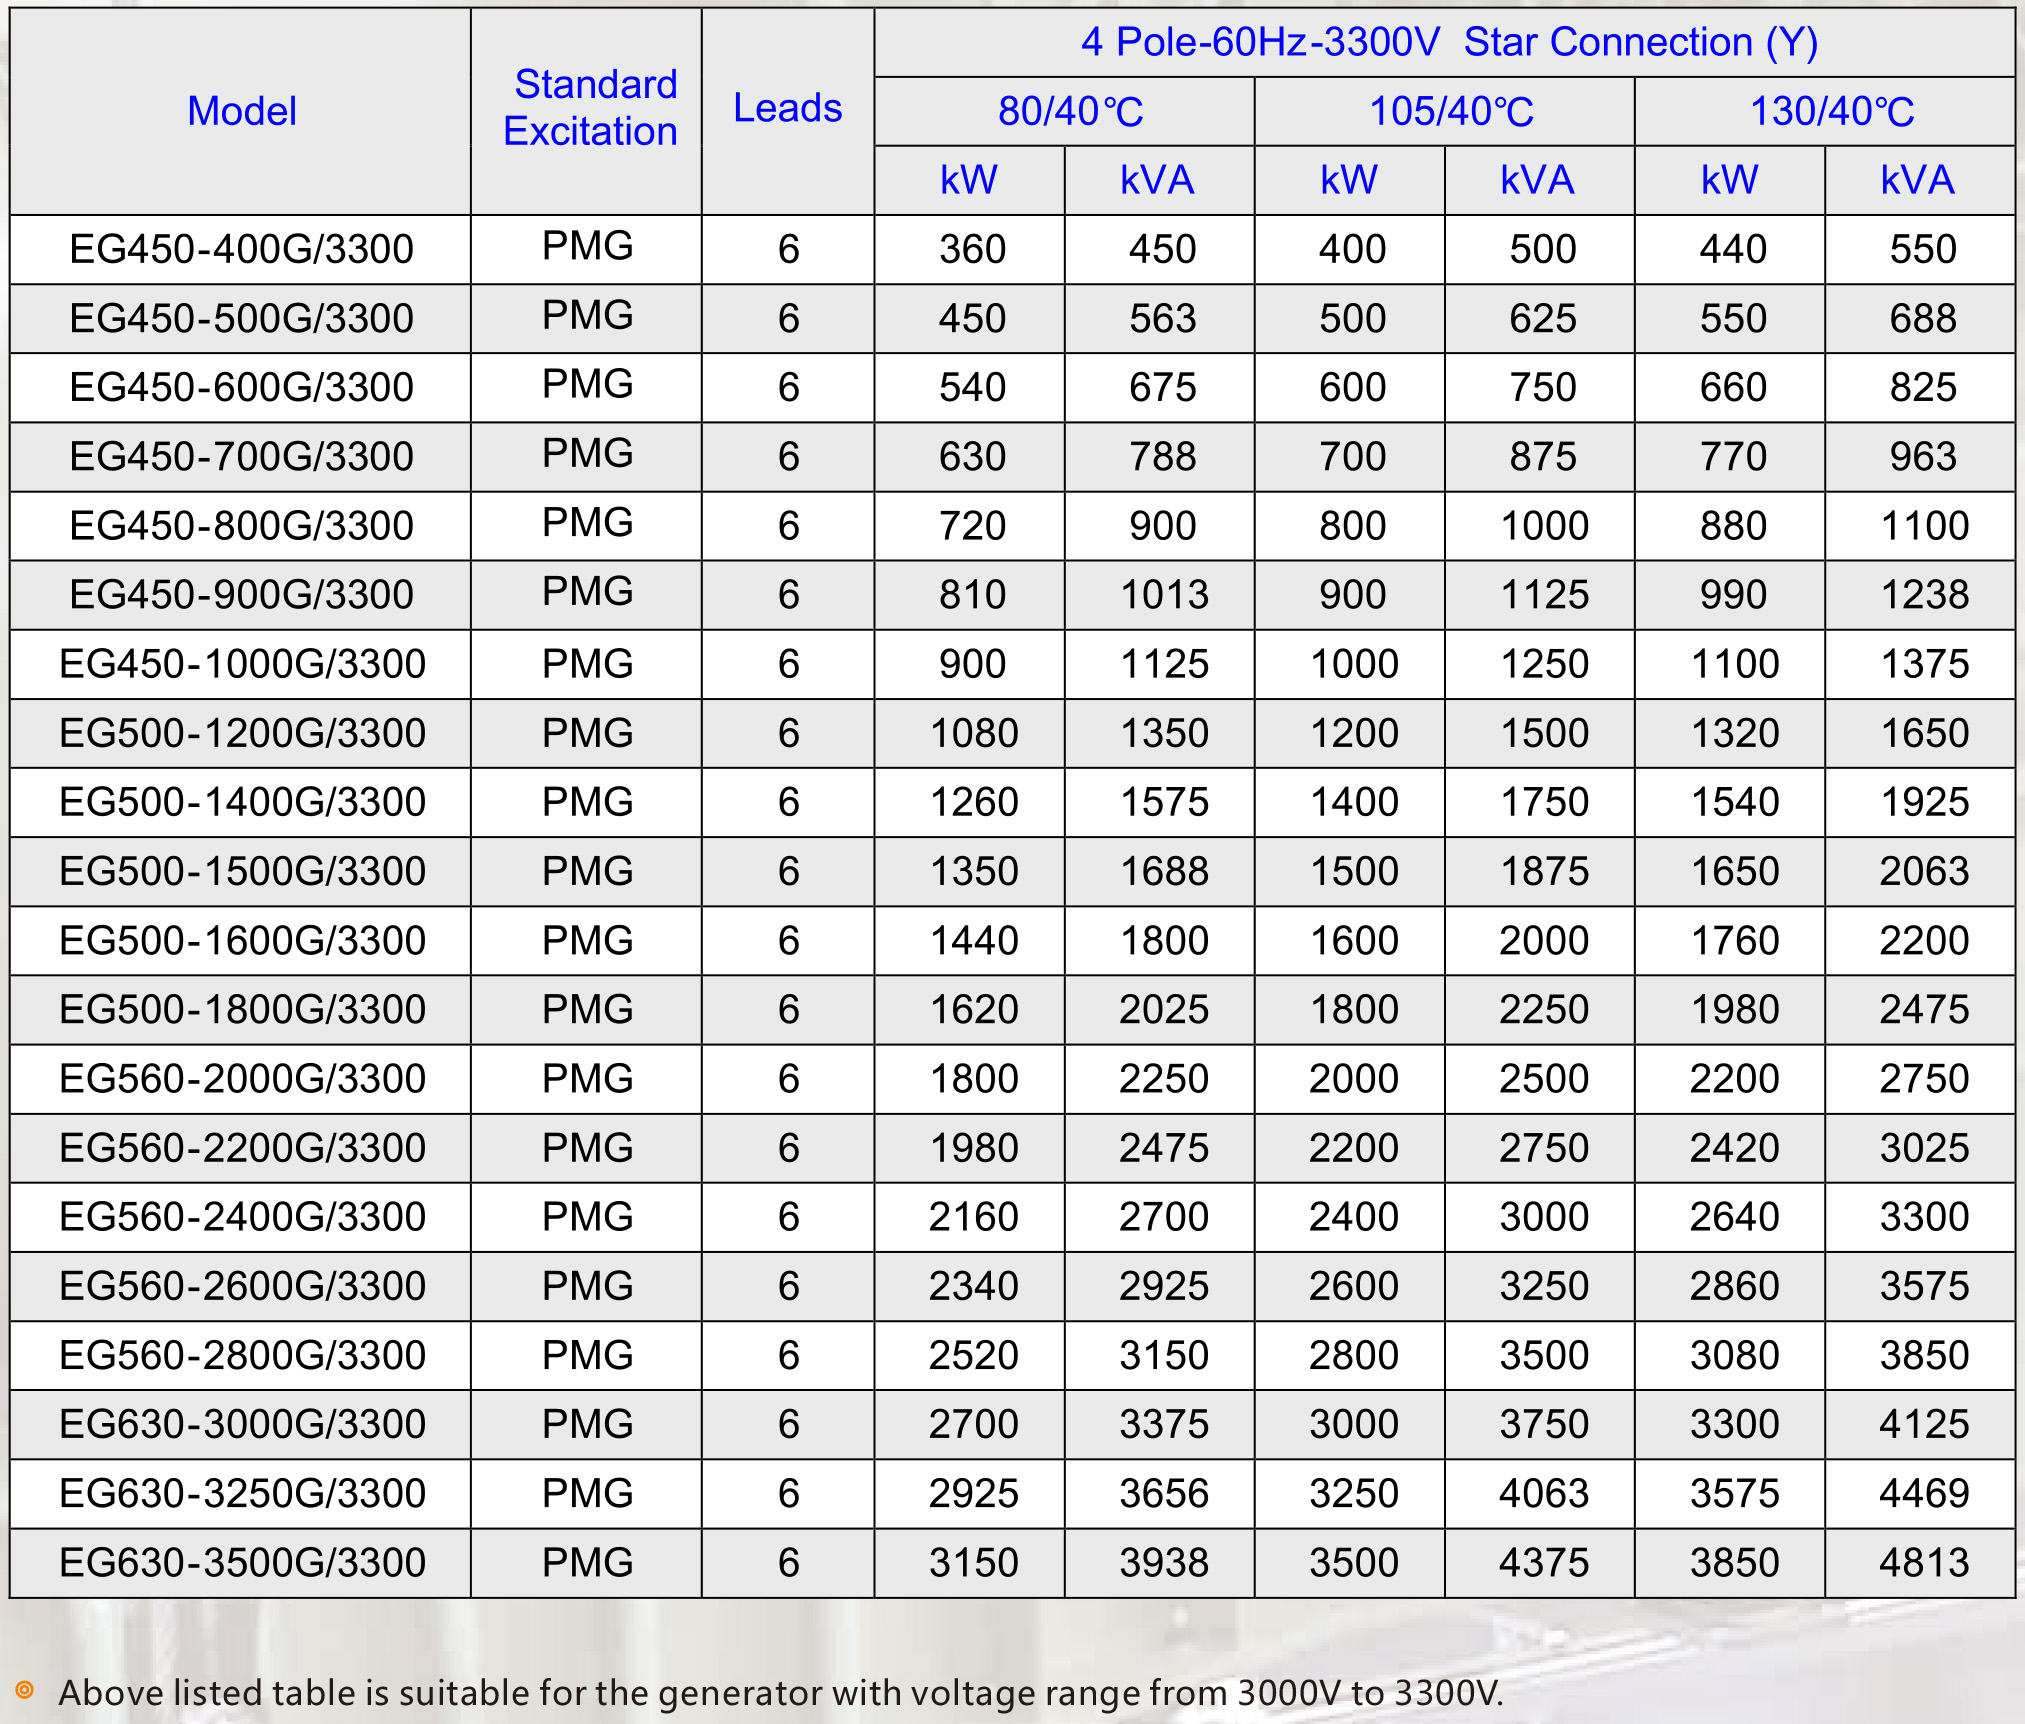Select model EG560-2400G/3300
The height and width of the screenshot is (1724, 2025).
242,1216
